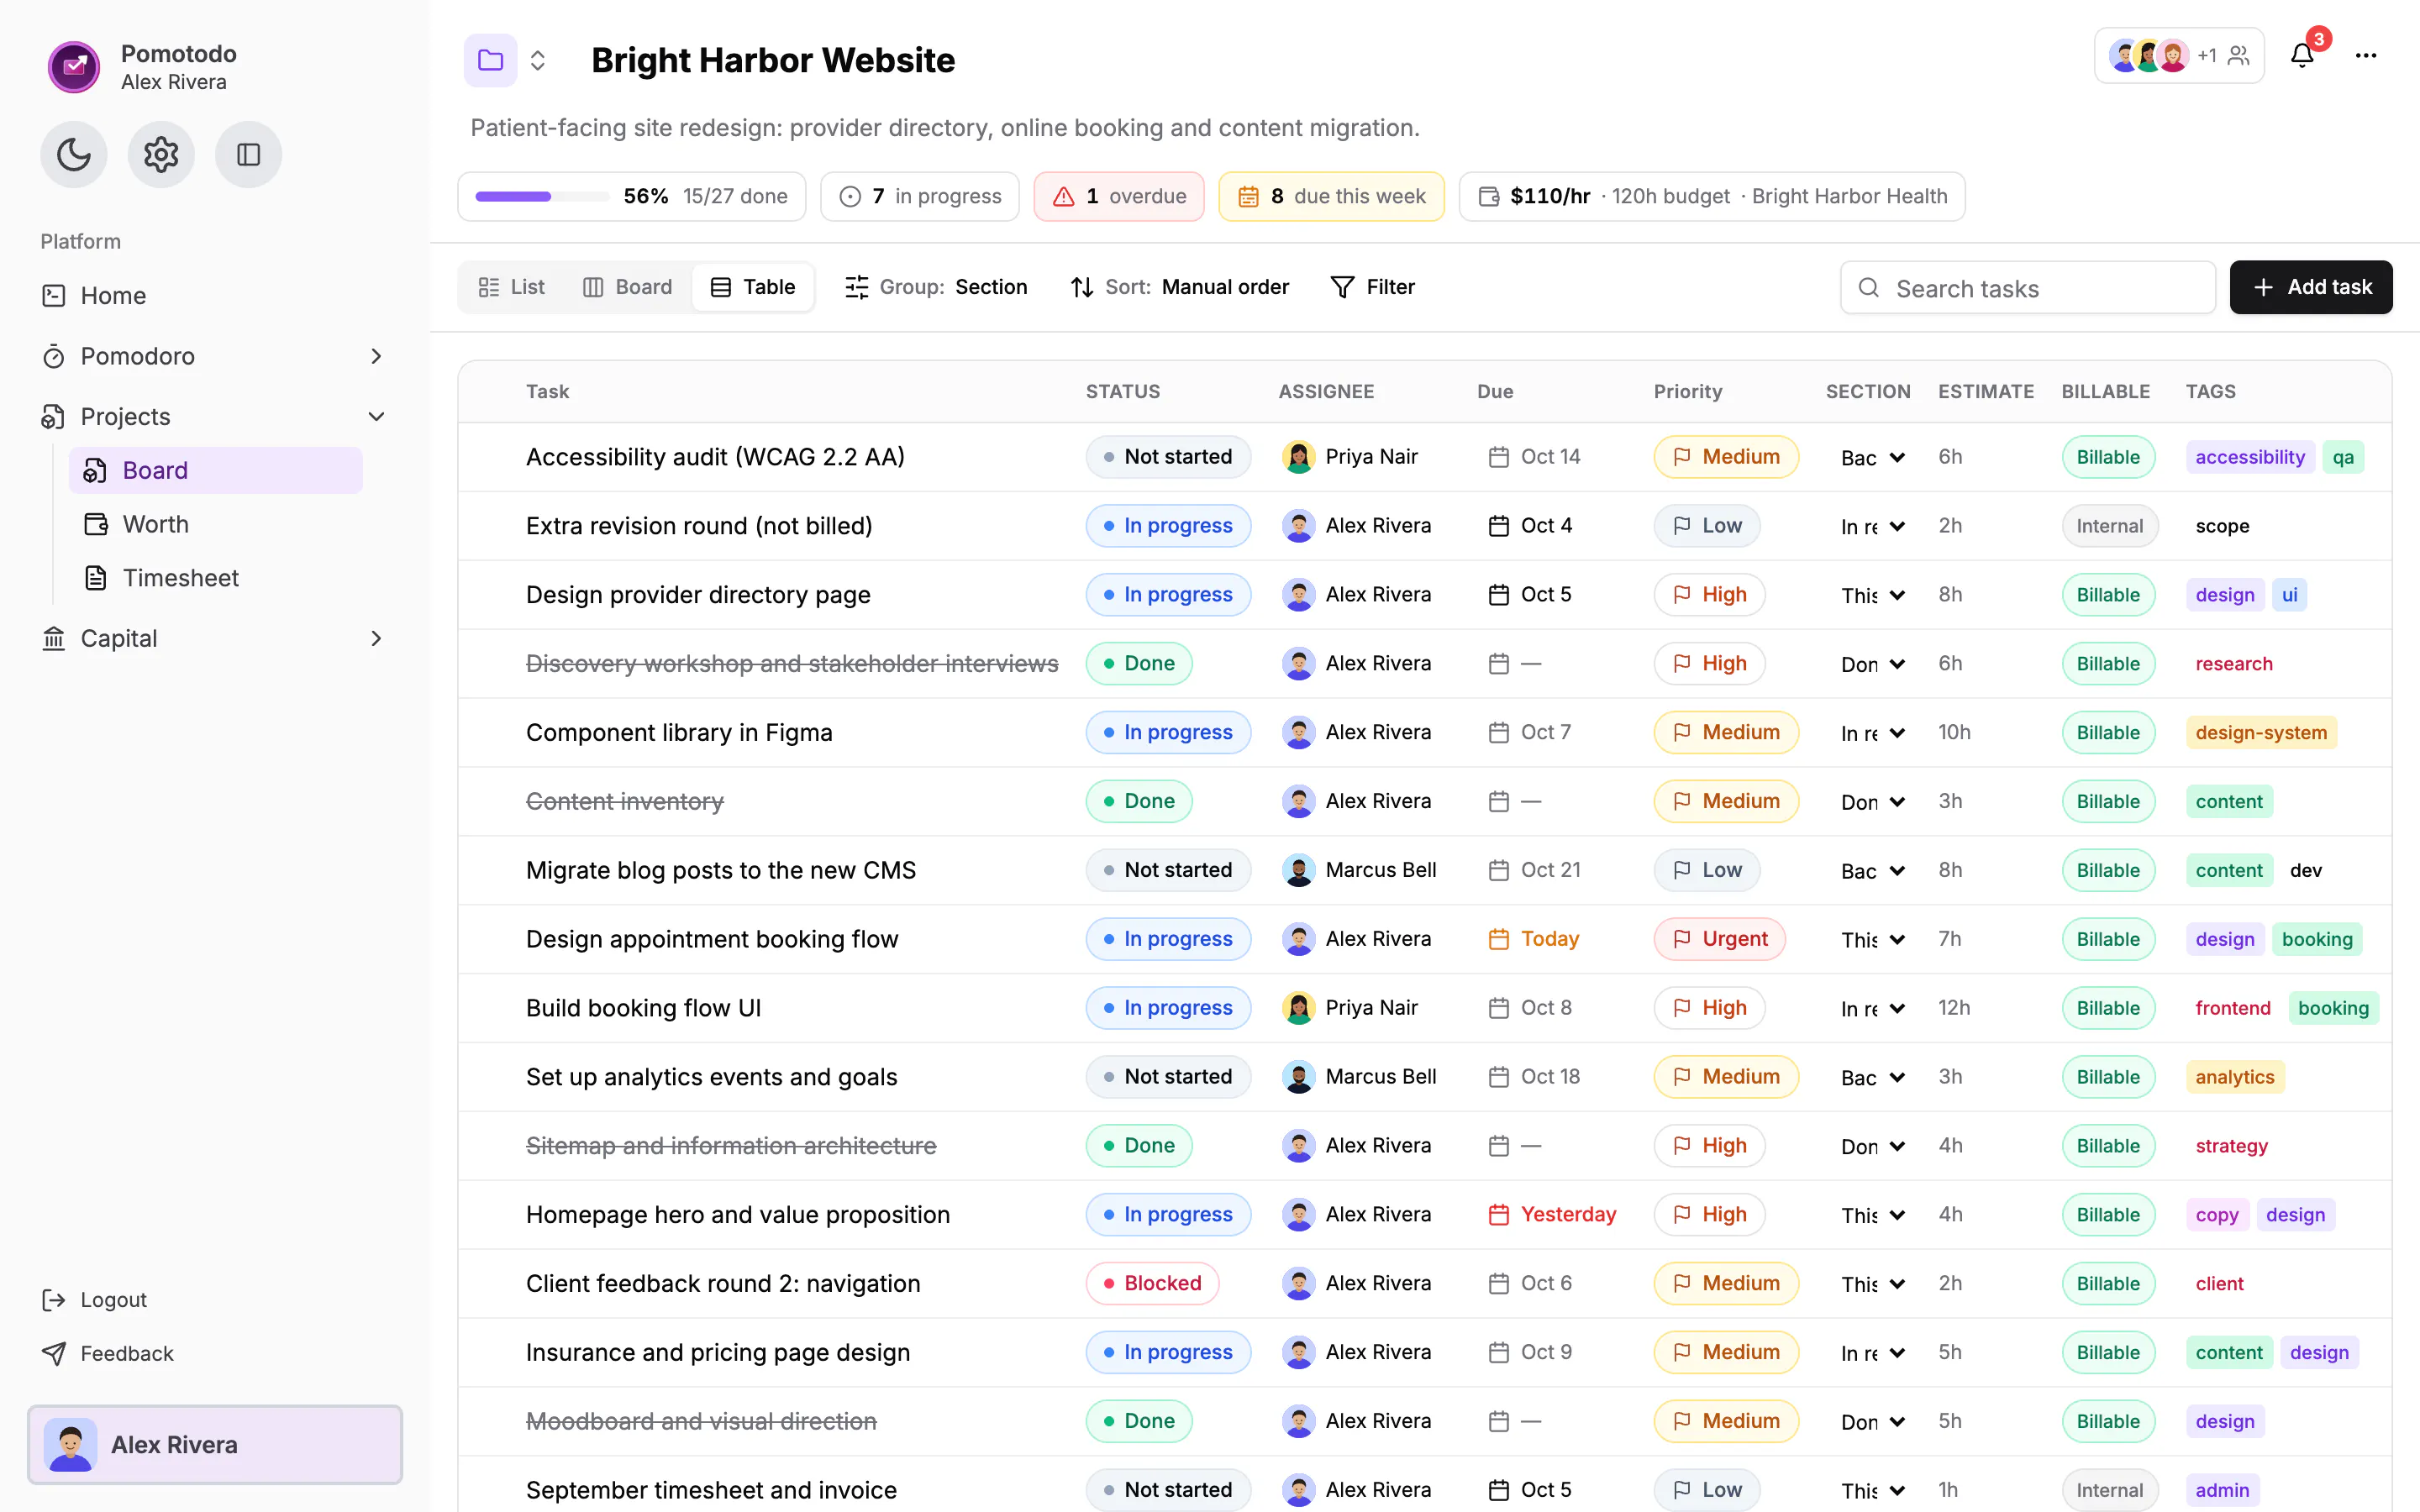The image size is (2420, 1512).
Task: Click Yesterday due date on Homepage hero row
Action: (x=1553, y=1214)
